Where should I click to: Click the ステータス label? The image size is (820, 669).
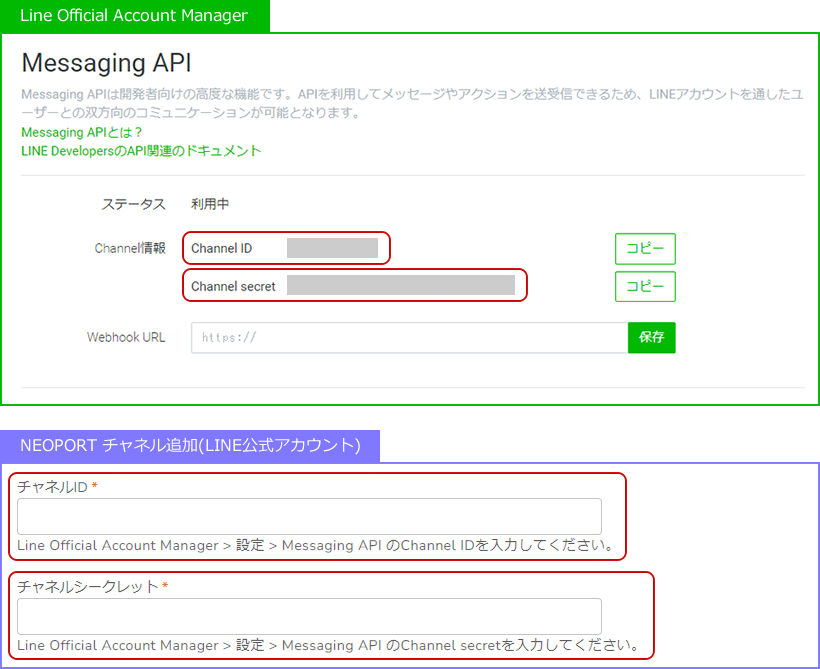click(x=133, y=204)
